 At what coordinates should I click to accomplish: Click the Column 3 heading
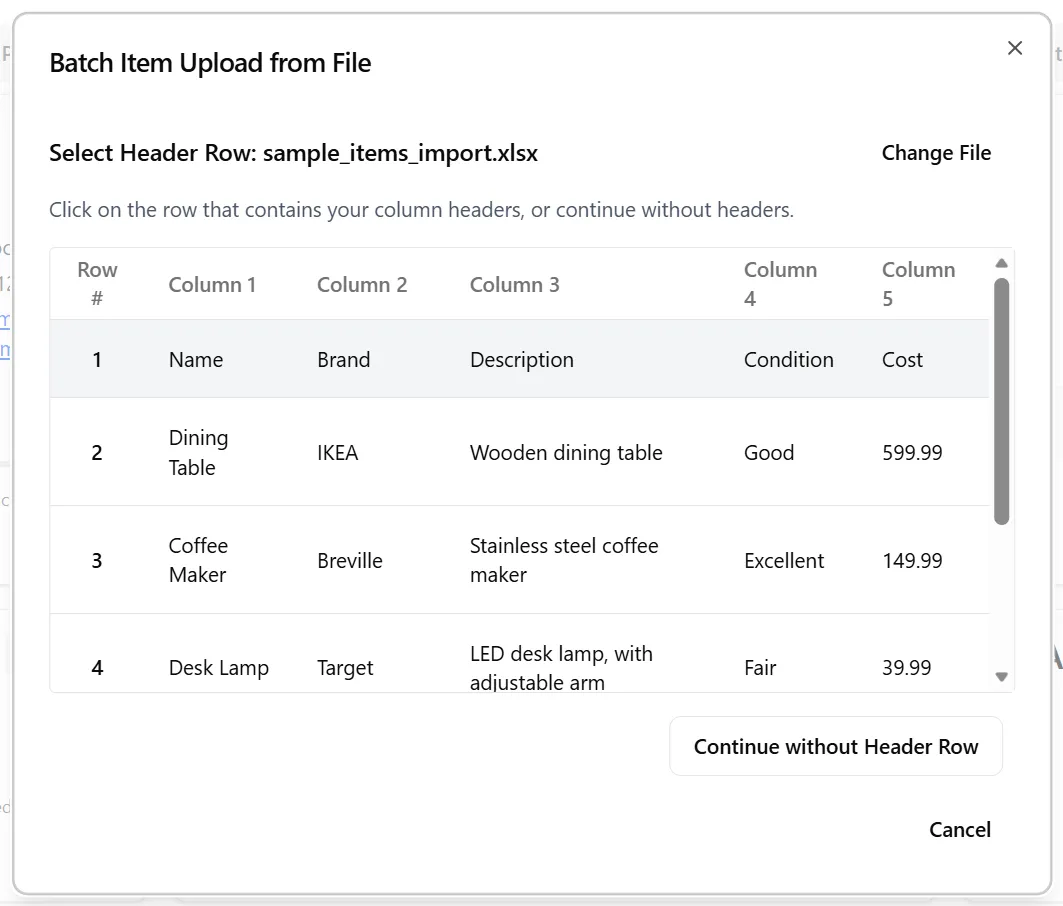point(515,284)
